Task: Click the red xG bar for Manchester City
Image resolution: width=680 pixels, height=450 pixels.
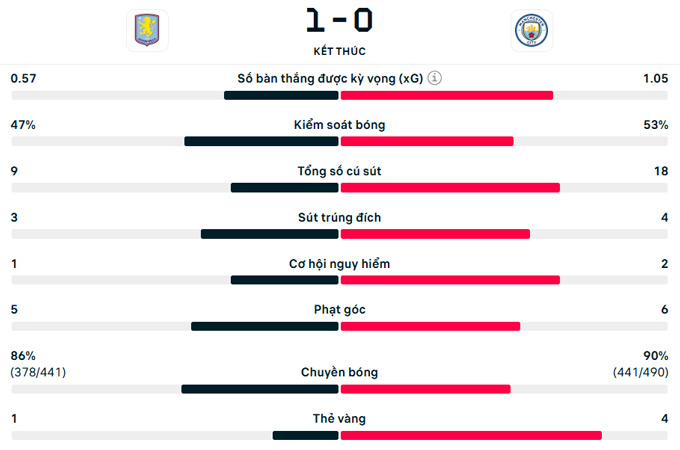Action: (447, 95)
